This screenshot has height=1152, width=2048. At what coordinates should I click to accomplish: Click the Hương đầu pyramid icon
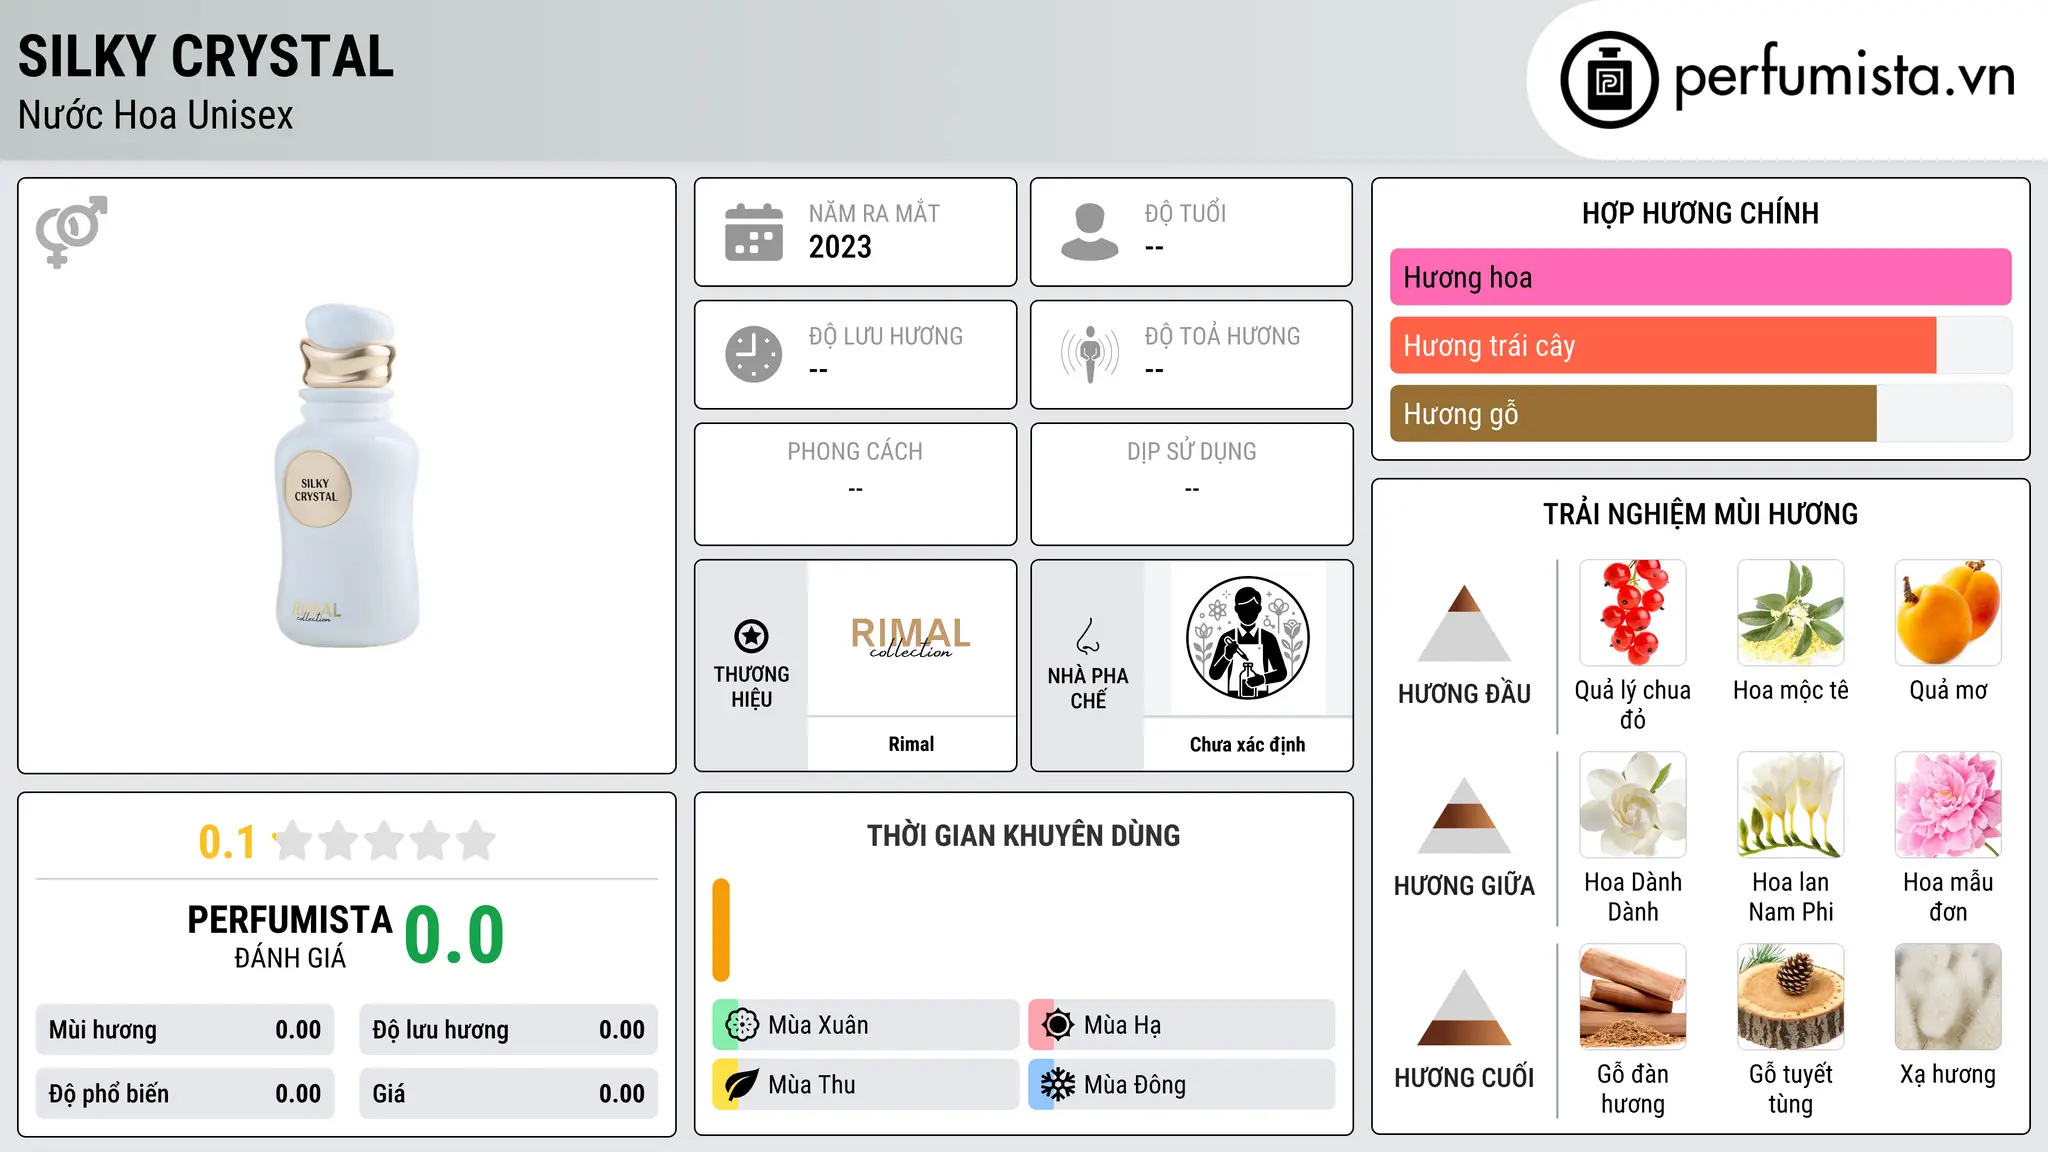click(x=1464, y=623)
